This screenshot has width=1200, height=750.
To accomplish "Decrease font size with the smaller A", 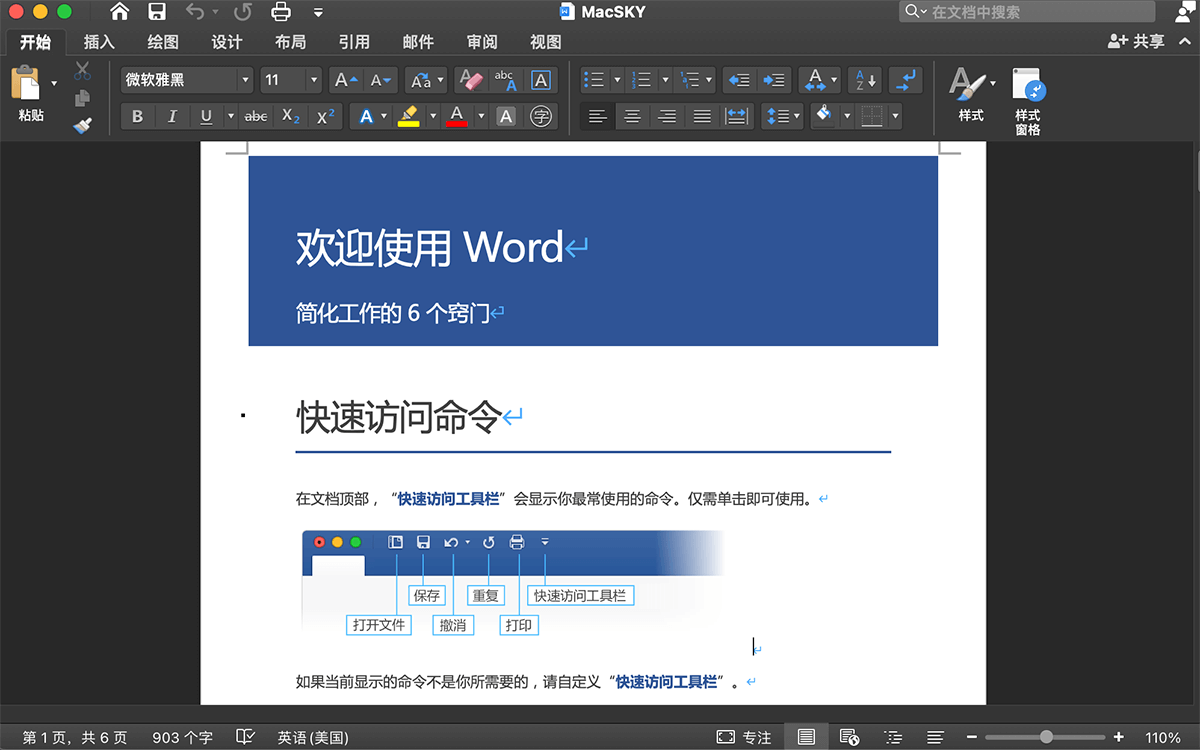I will tap(381, 80).
